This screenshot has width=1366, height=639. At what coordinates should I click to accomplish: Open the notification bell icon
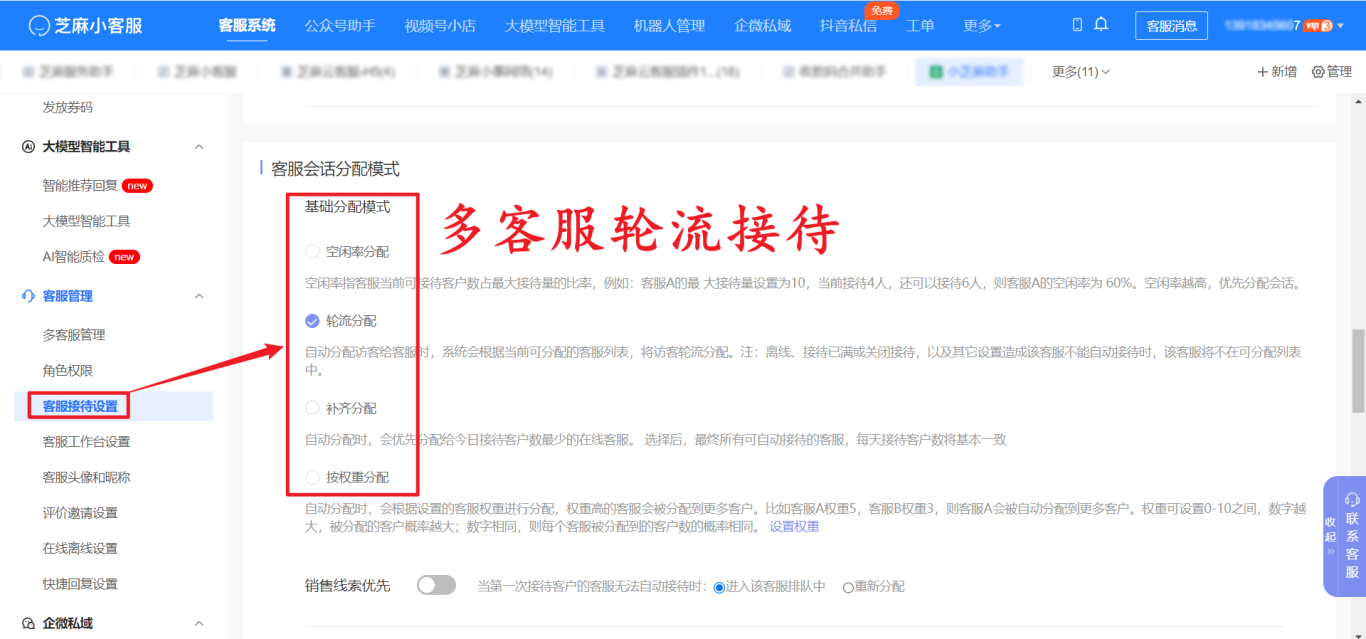(x=1101, y=24)
